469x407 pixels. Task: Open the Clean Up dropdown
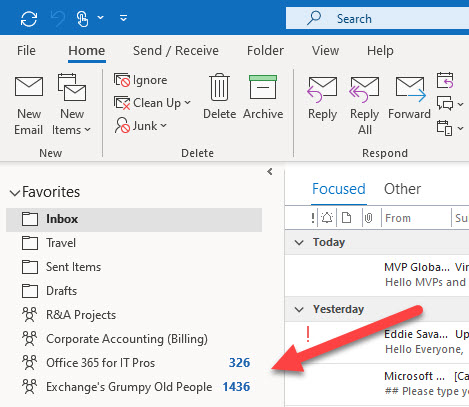click(153, 103)
